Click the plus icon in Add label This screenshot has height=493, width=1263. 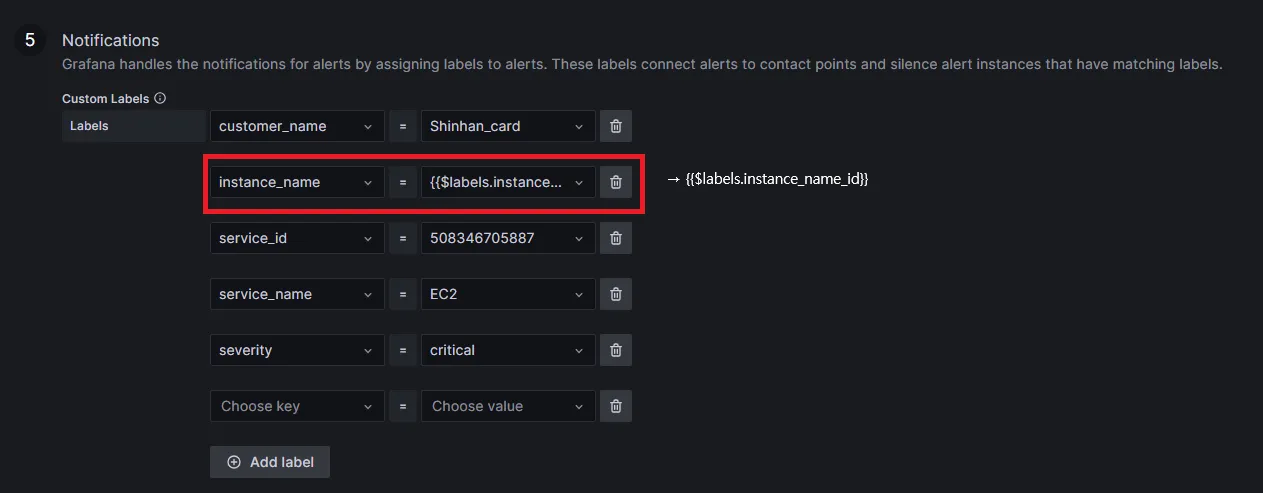click(234, 462)
